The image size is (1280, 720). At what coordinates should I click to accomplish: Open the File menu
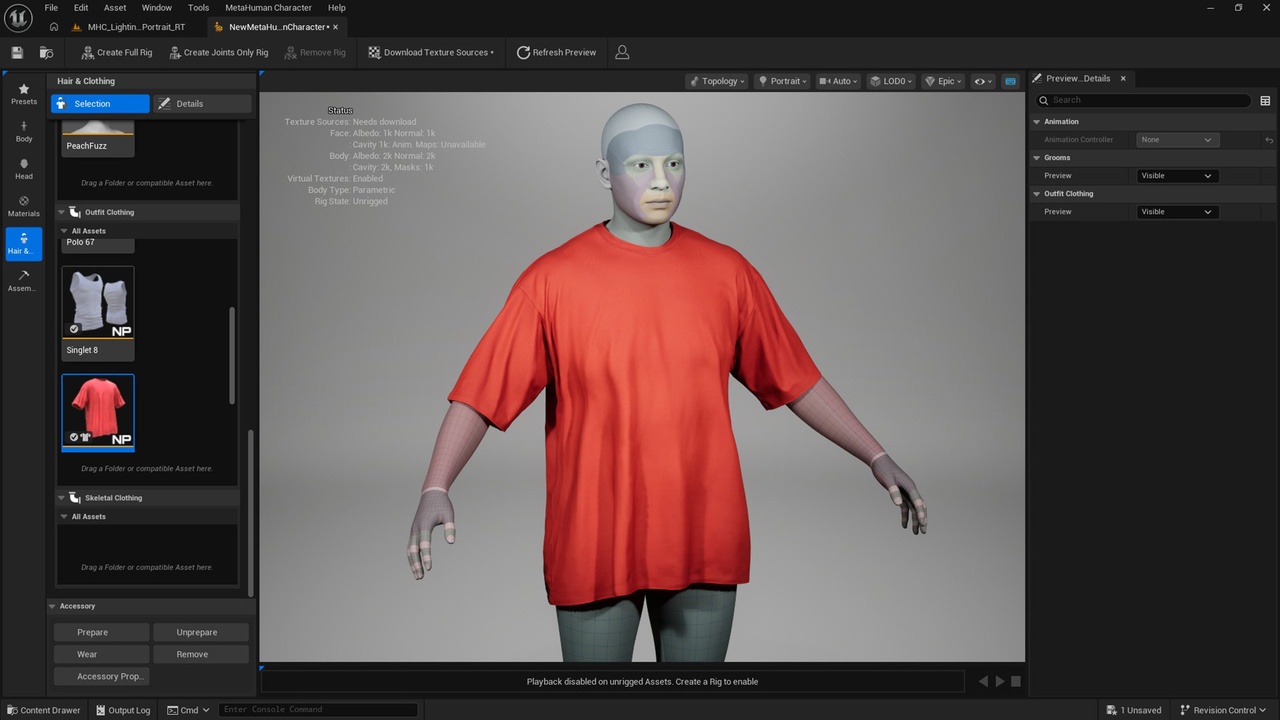click(51, 7)
